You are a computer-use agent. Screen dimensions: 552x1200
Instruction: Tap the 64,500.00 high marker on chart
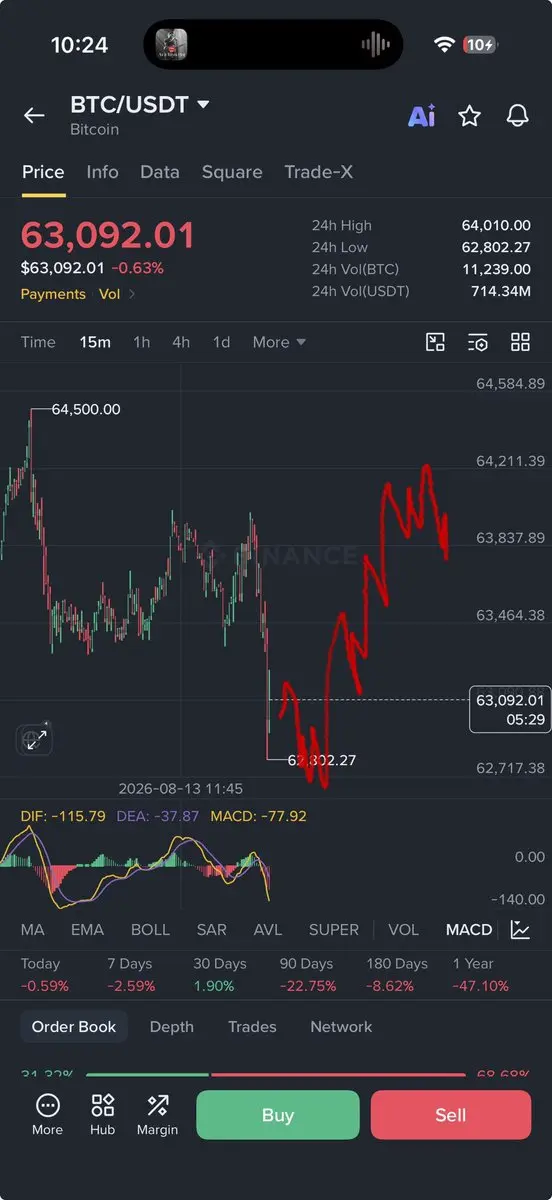point(86,409)
